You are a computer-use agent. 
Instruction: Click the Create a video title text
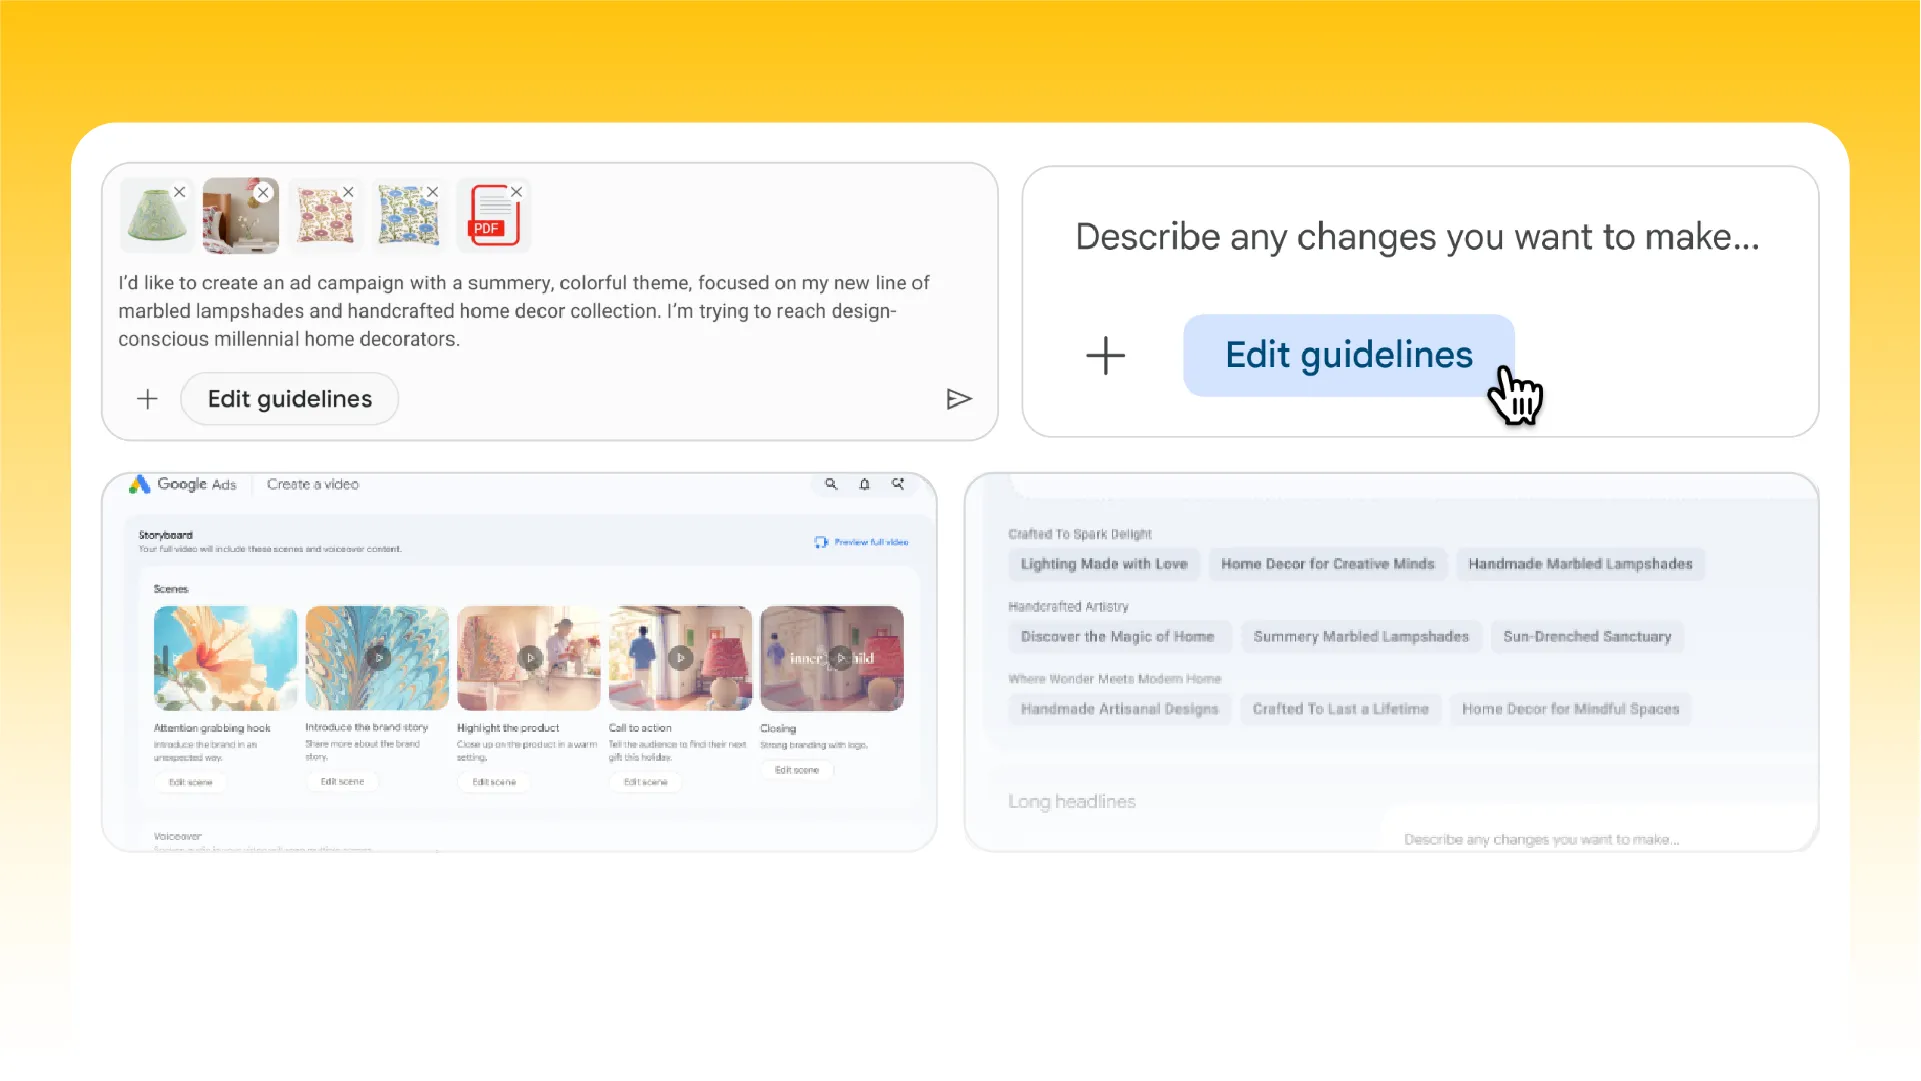click(x=313, y=484)
